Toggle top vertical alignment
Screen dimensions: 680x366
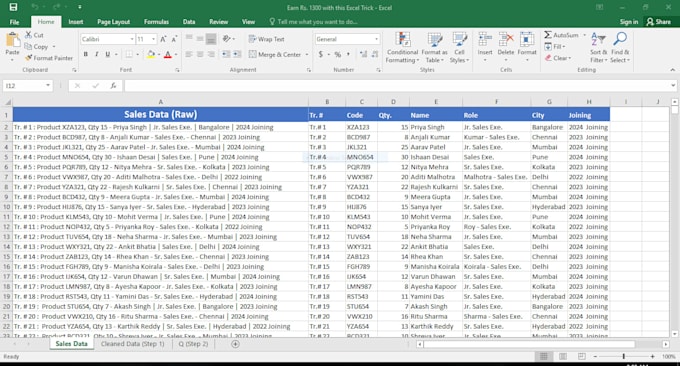tap(189, 39)
